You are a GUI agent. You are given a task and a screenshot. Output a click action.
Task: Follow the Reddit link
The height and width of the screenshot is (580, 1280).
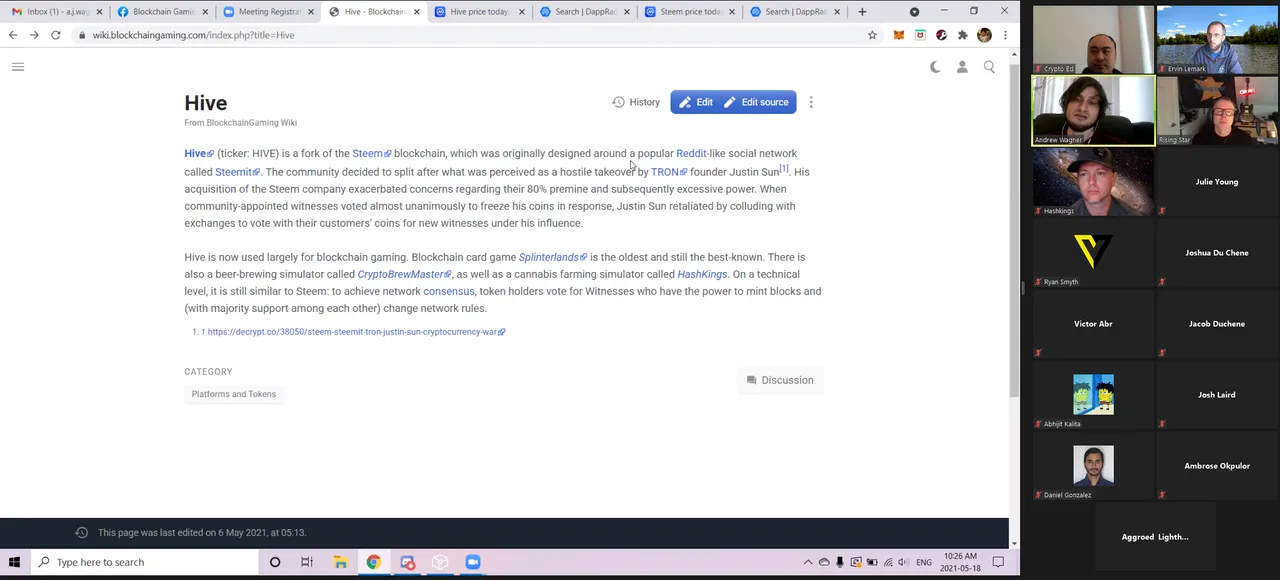pyautogui.click(x=691, y=154)
